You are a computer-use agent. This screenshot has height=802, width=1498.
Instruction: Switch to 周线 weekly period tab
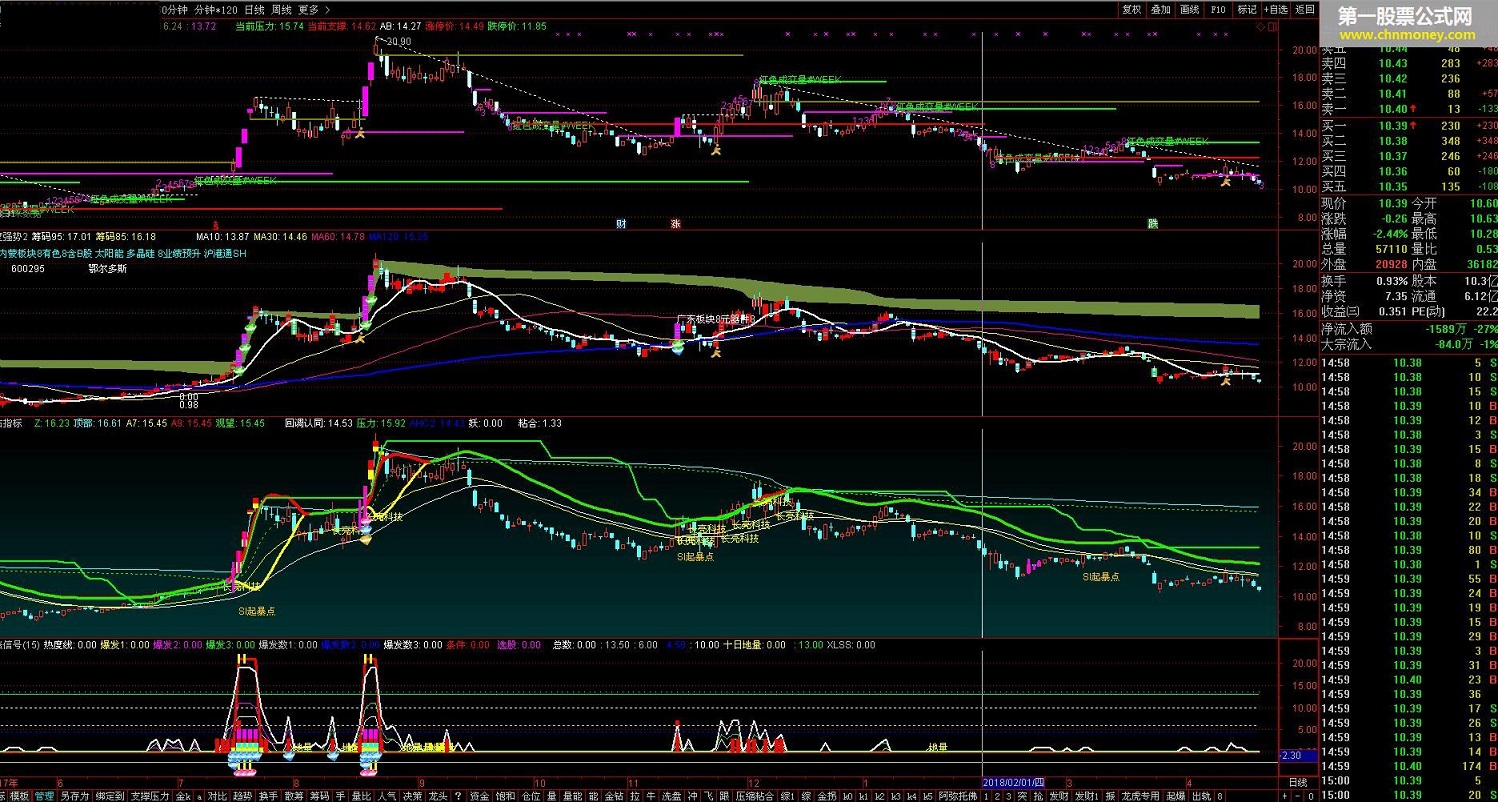tap(281, 9)
